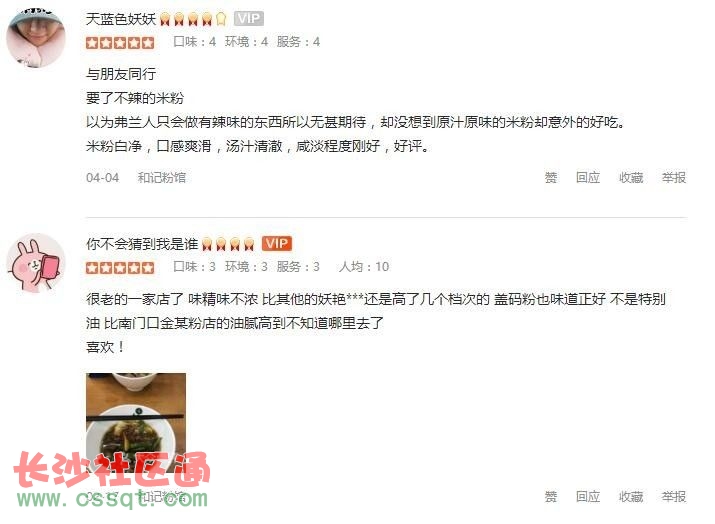Report the second review via 举报
Viewport: 715px width, 524px height.
tap(674, 496)
